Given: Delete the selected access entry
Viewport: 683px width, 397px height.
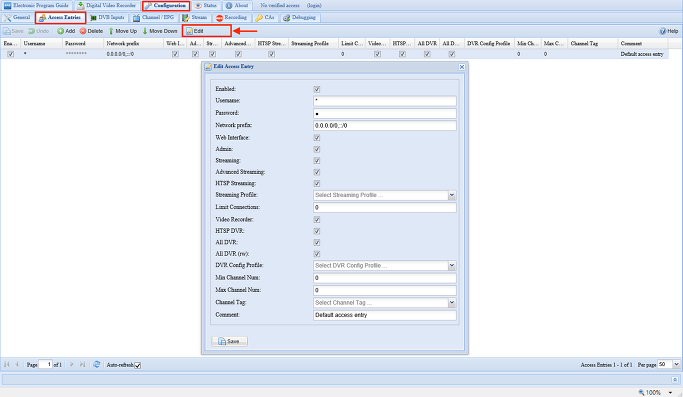Looking at the screenshot, I should point(91,31).
